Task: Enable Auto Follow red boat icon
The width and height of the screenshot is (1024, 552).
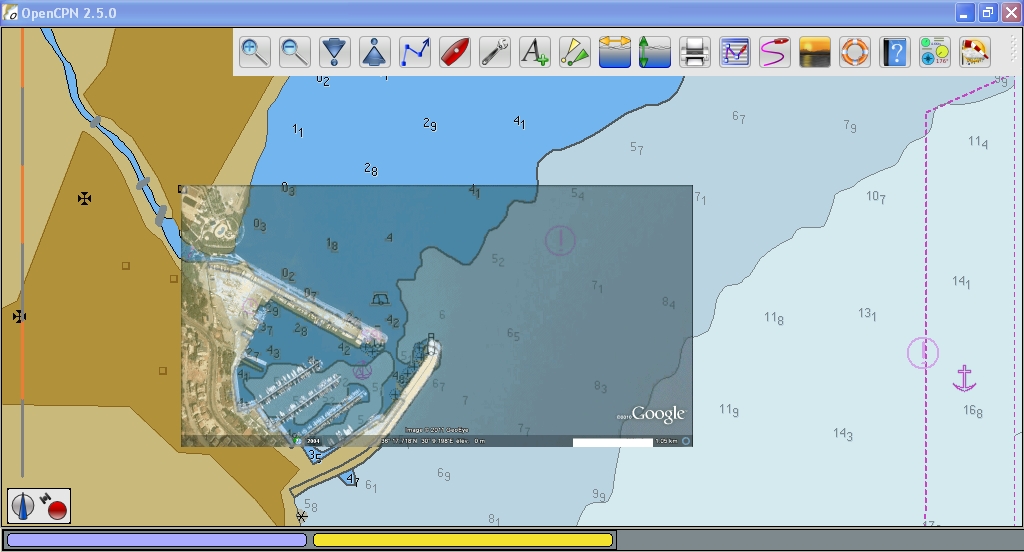Action: pos(455,52)
